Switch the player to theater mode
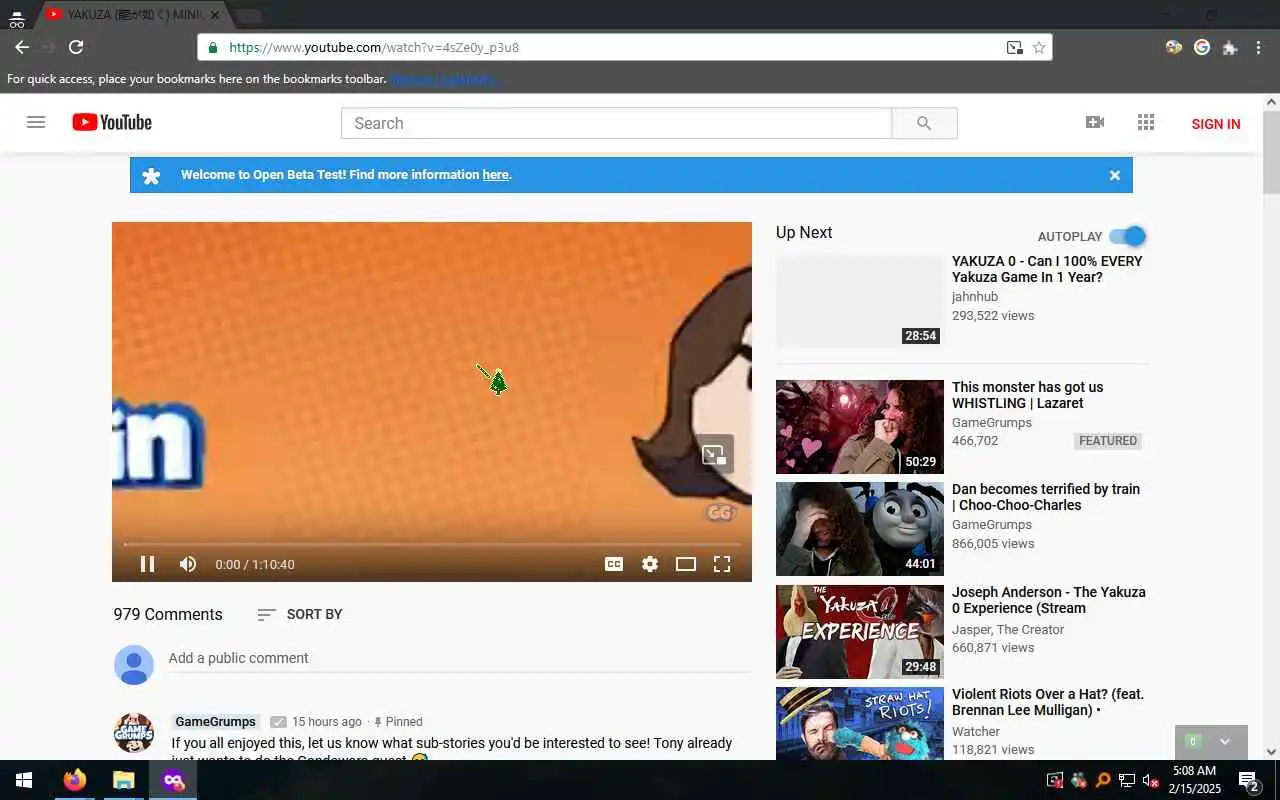This screenshot has height=800, width=1280. point(686,564)
